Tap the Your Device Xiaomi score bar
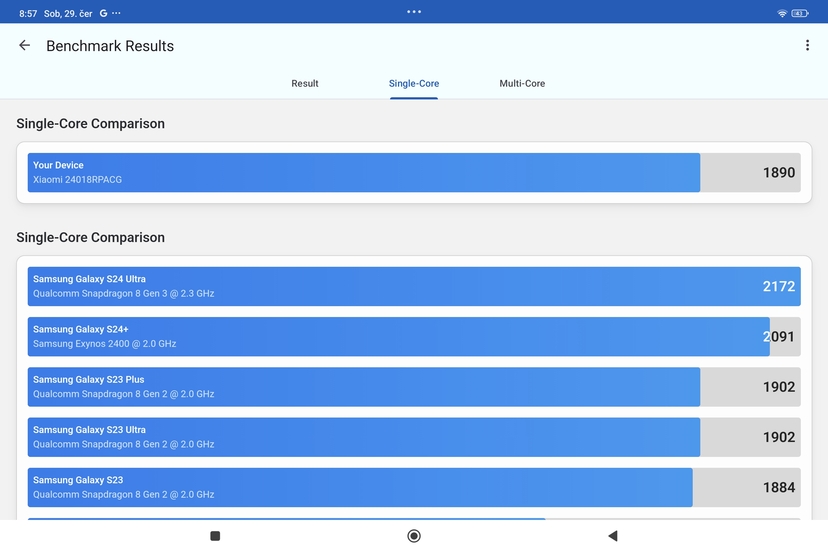This screenshot has width=828, height=552. (414, 173)
